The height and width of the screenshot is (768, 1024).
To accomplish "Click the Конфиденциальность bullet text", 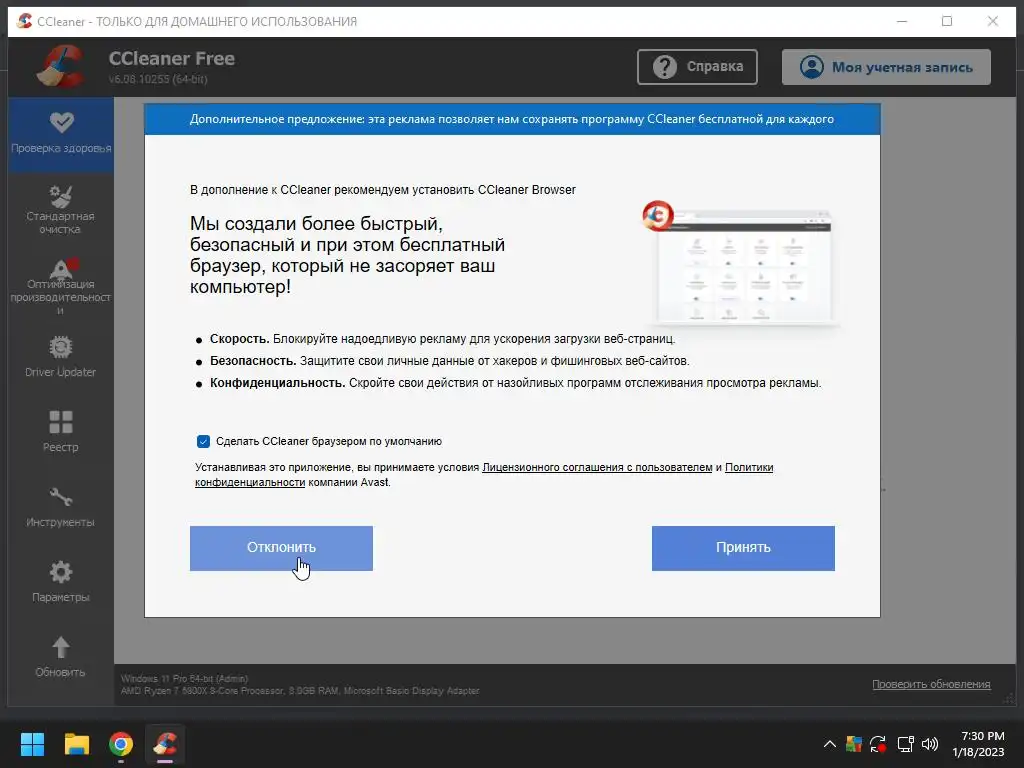I will coord(515,383).
